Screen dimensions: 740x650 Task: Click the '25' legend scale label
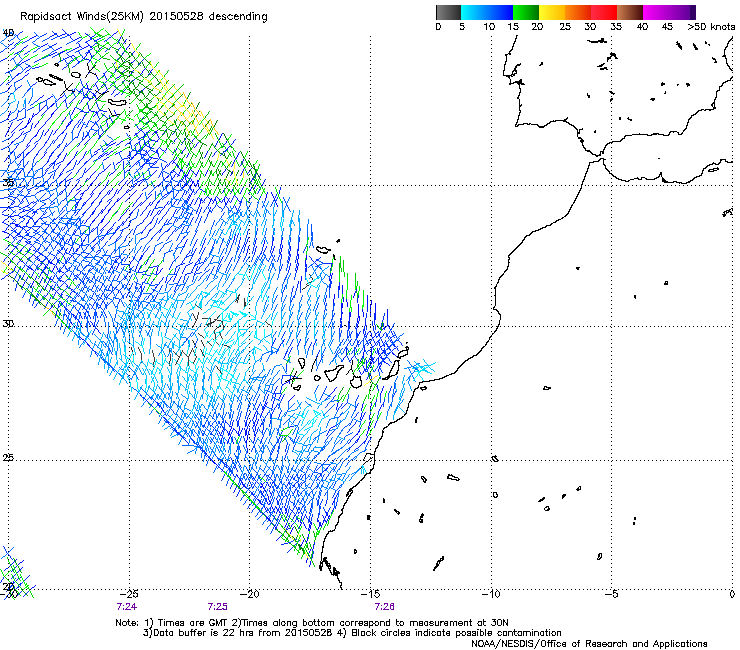click(565, 26)
